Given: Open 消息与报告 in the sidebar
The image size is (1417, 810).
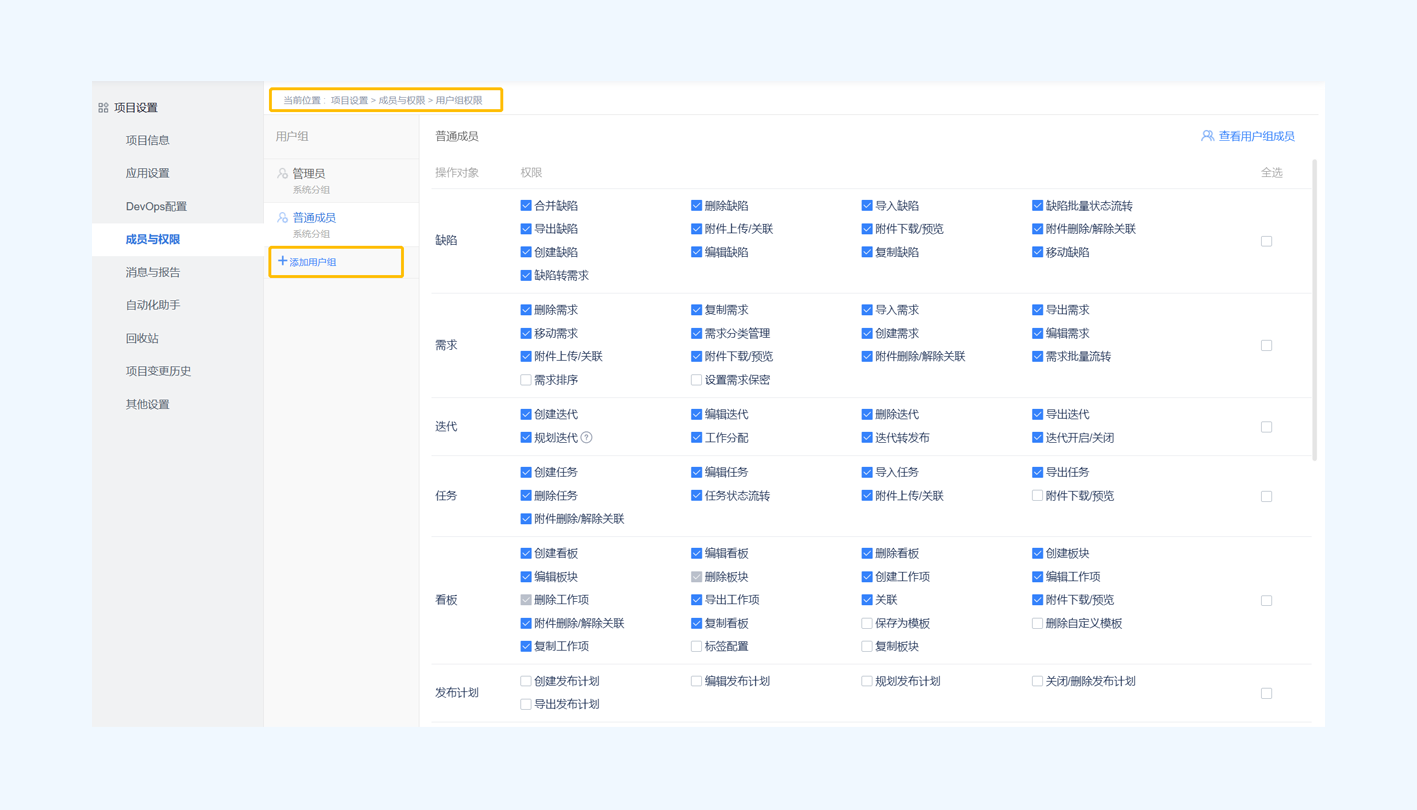Looking at the screenshot, I should coord(152,272).
